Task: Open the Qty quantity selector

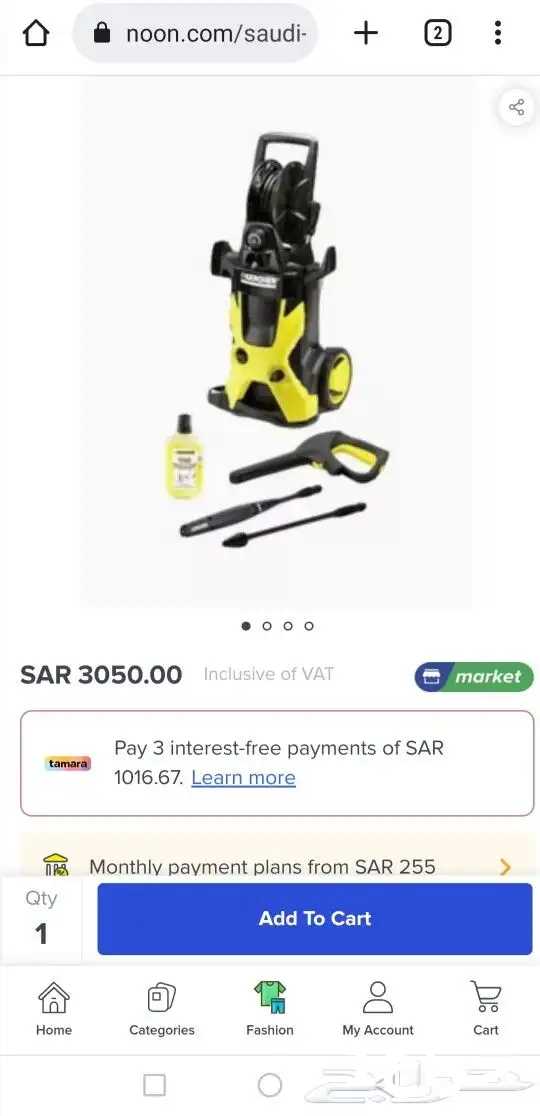Action: [x=41, y=919]
